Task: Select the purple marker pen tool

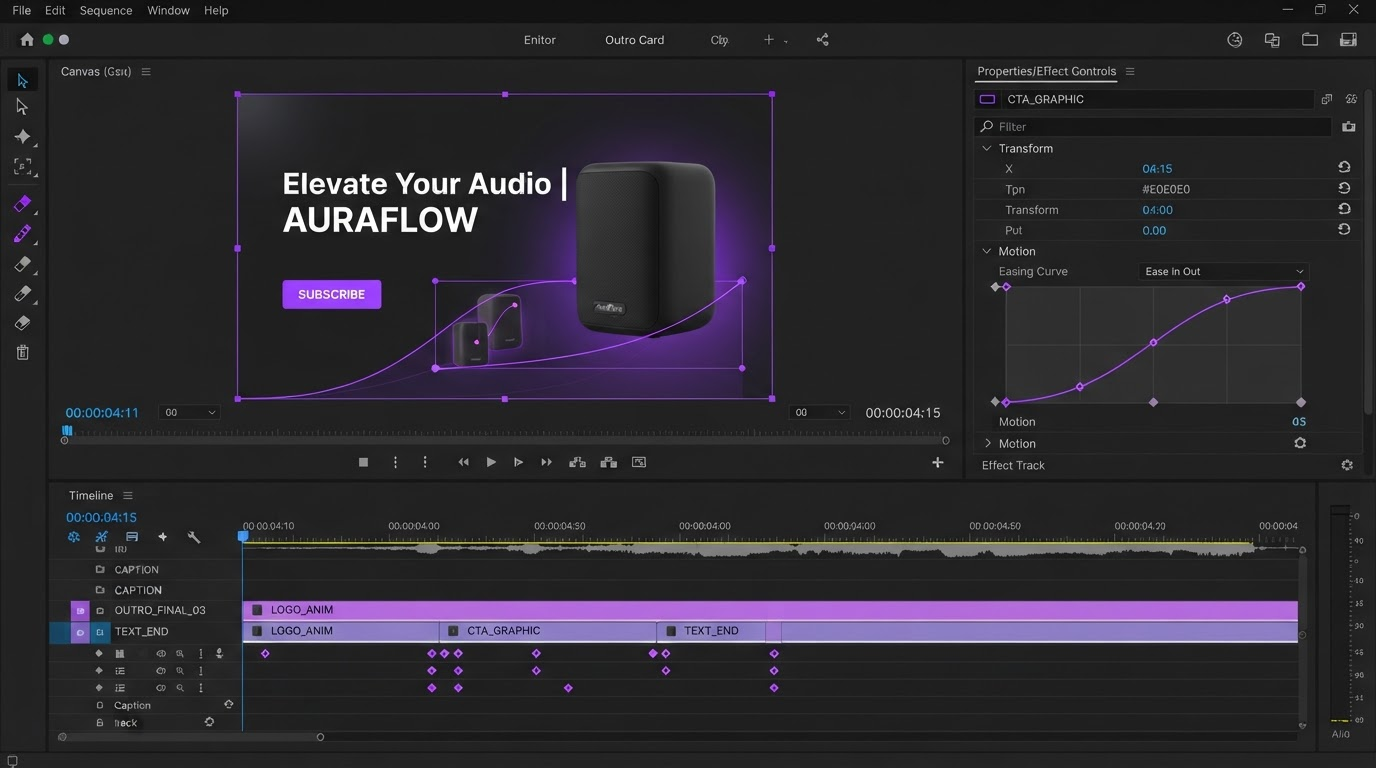Action: click(22, 234)
